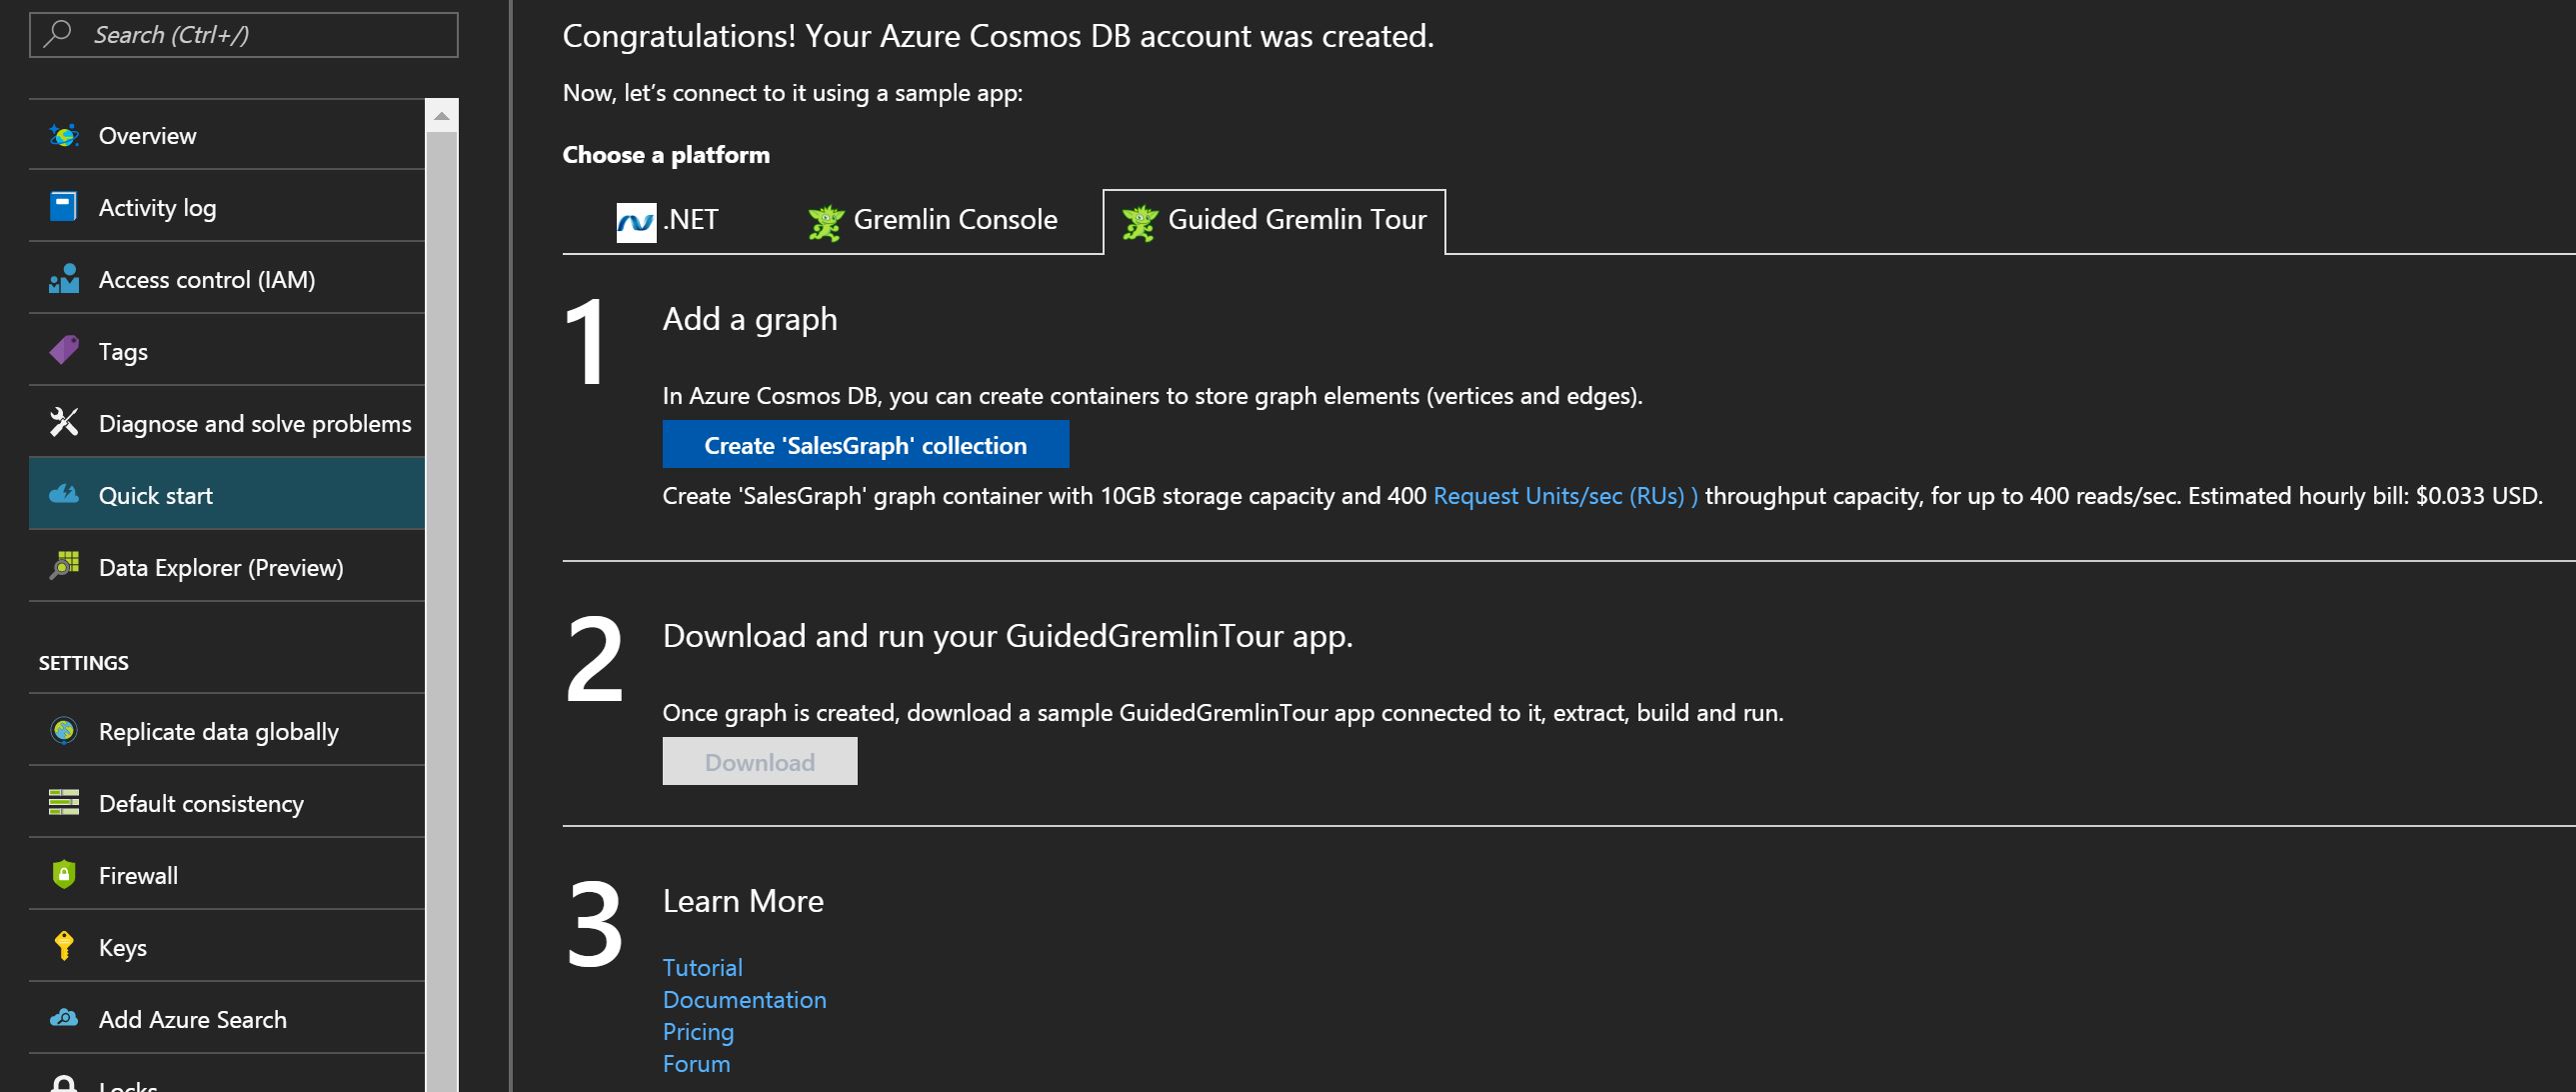Click Create 'SalesGraph' collection button
This screenshot has height=1092, width=2576.
(x=865, y=445)
